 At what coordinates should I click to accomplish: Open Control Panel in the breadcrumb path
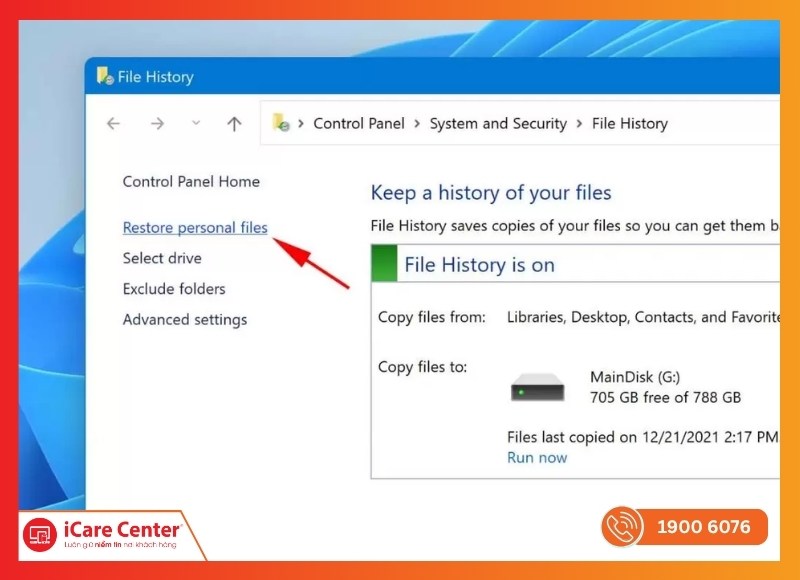click(359, 124)
